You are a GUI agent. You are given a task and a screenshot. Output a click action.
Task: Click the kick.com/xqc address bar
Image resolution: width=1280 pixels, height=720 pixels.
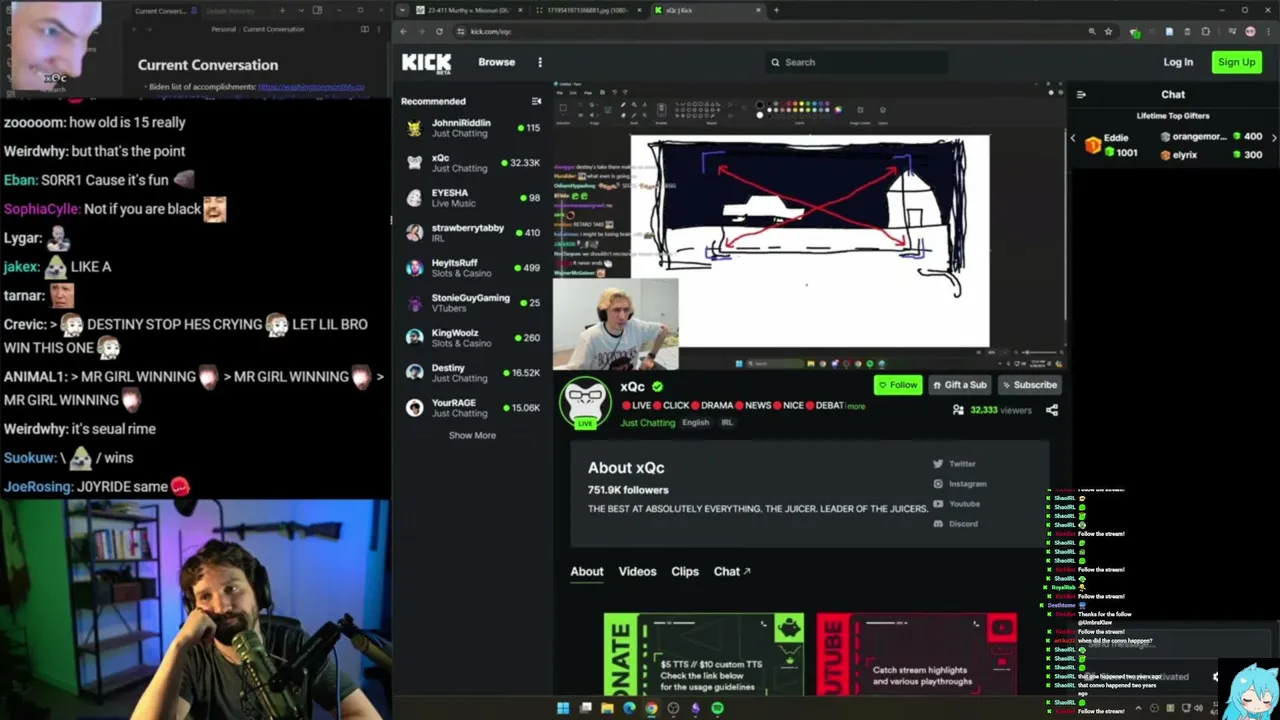[770, 31]
